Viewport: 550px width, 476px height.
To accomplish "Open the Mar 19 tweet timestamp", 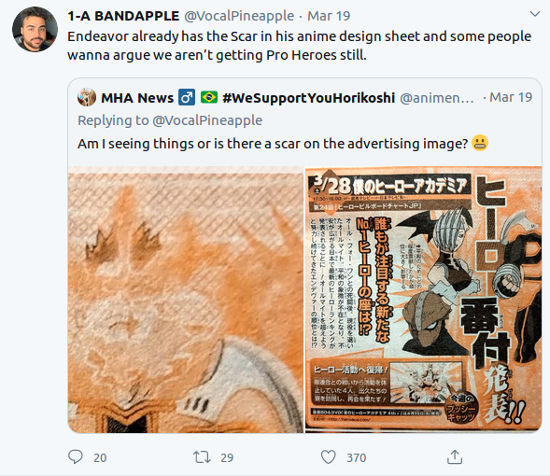I will tap(329, 16).
